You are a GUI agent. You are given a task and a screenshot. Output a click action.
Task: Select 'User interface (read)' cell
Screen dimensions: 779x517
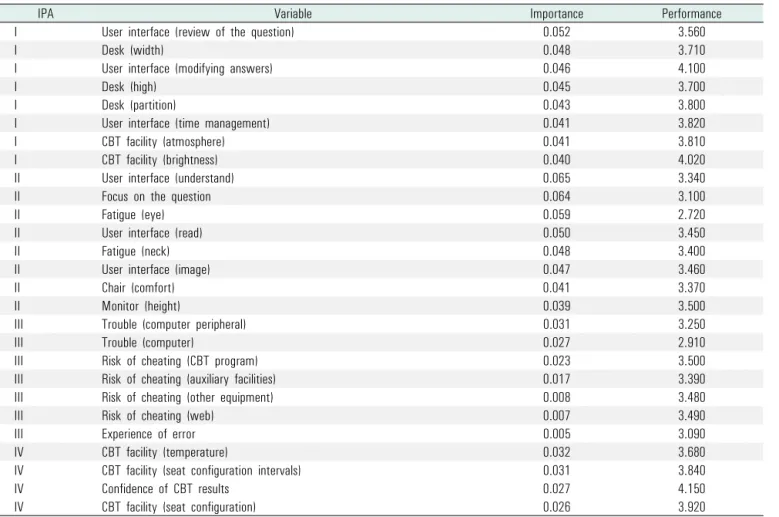click(x=152, y=233)
